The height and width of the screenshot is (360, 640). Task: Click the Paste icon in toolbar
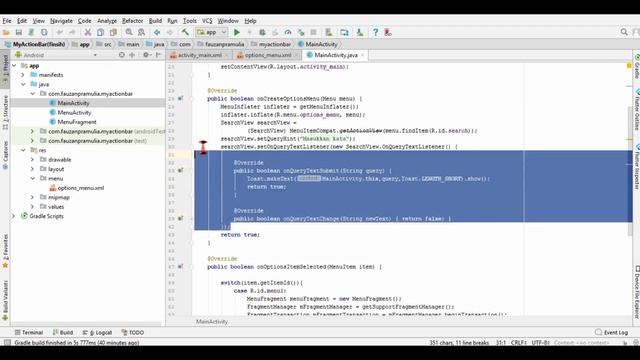[x=113, y=32]
